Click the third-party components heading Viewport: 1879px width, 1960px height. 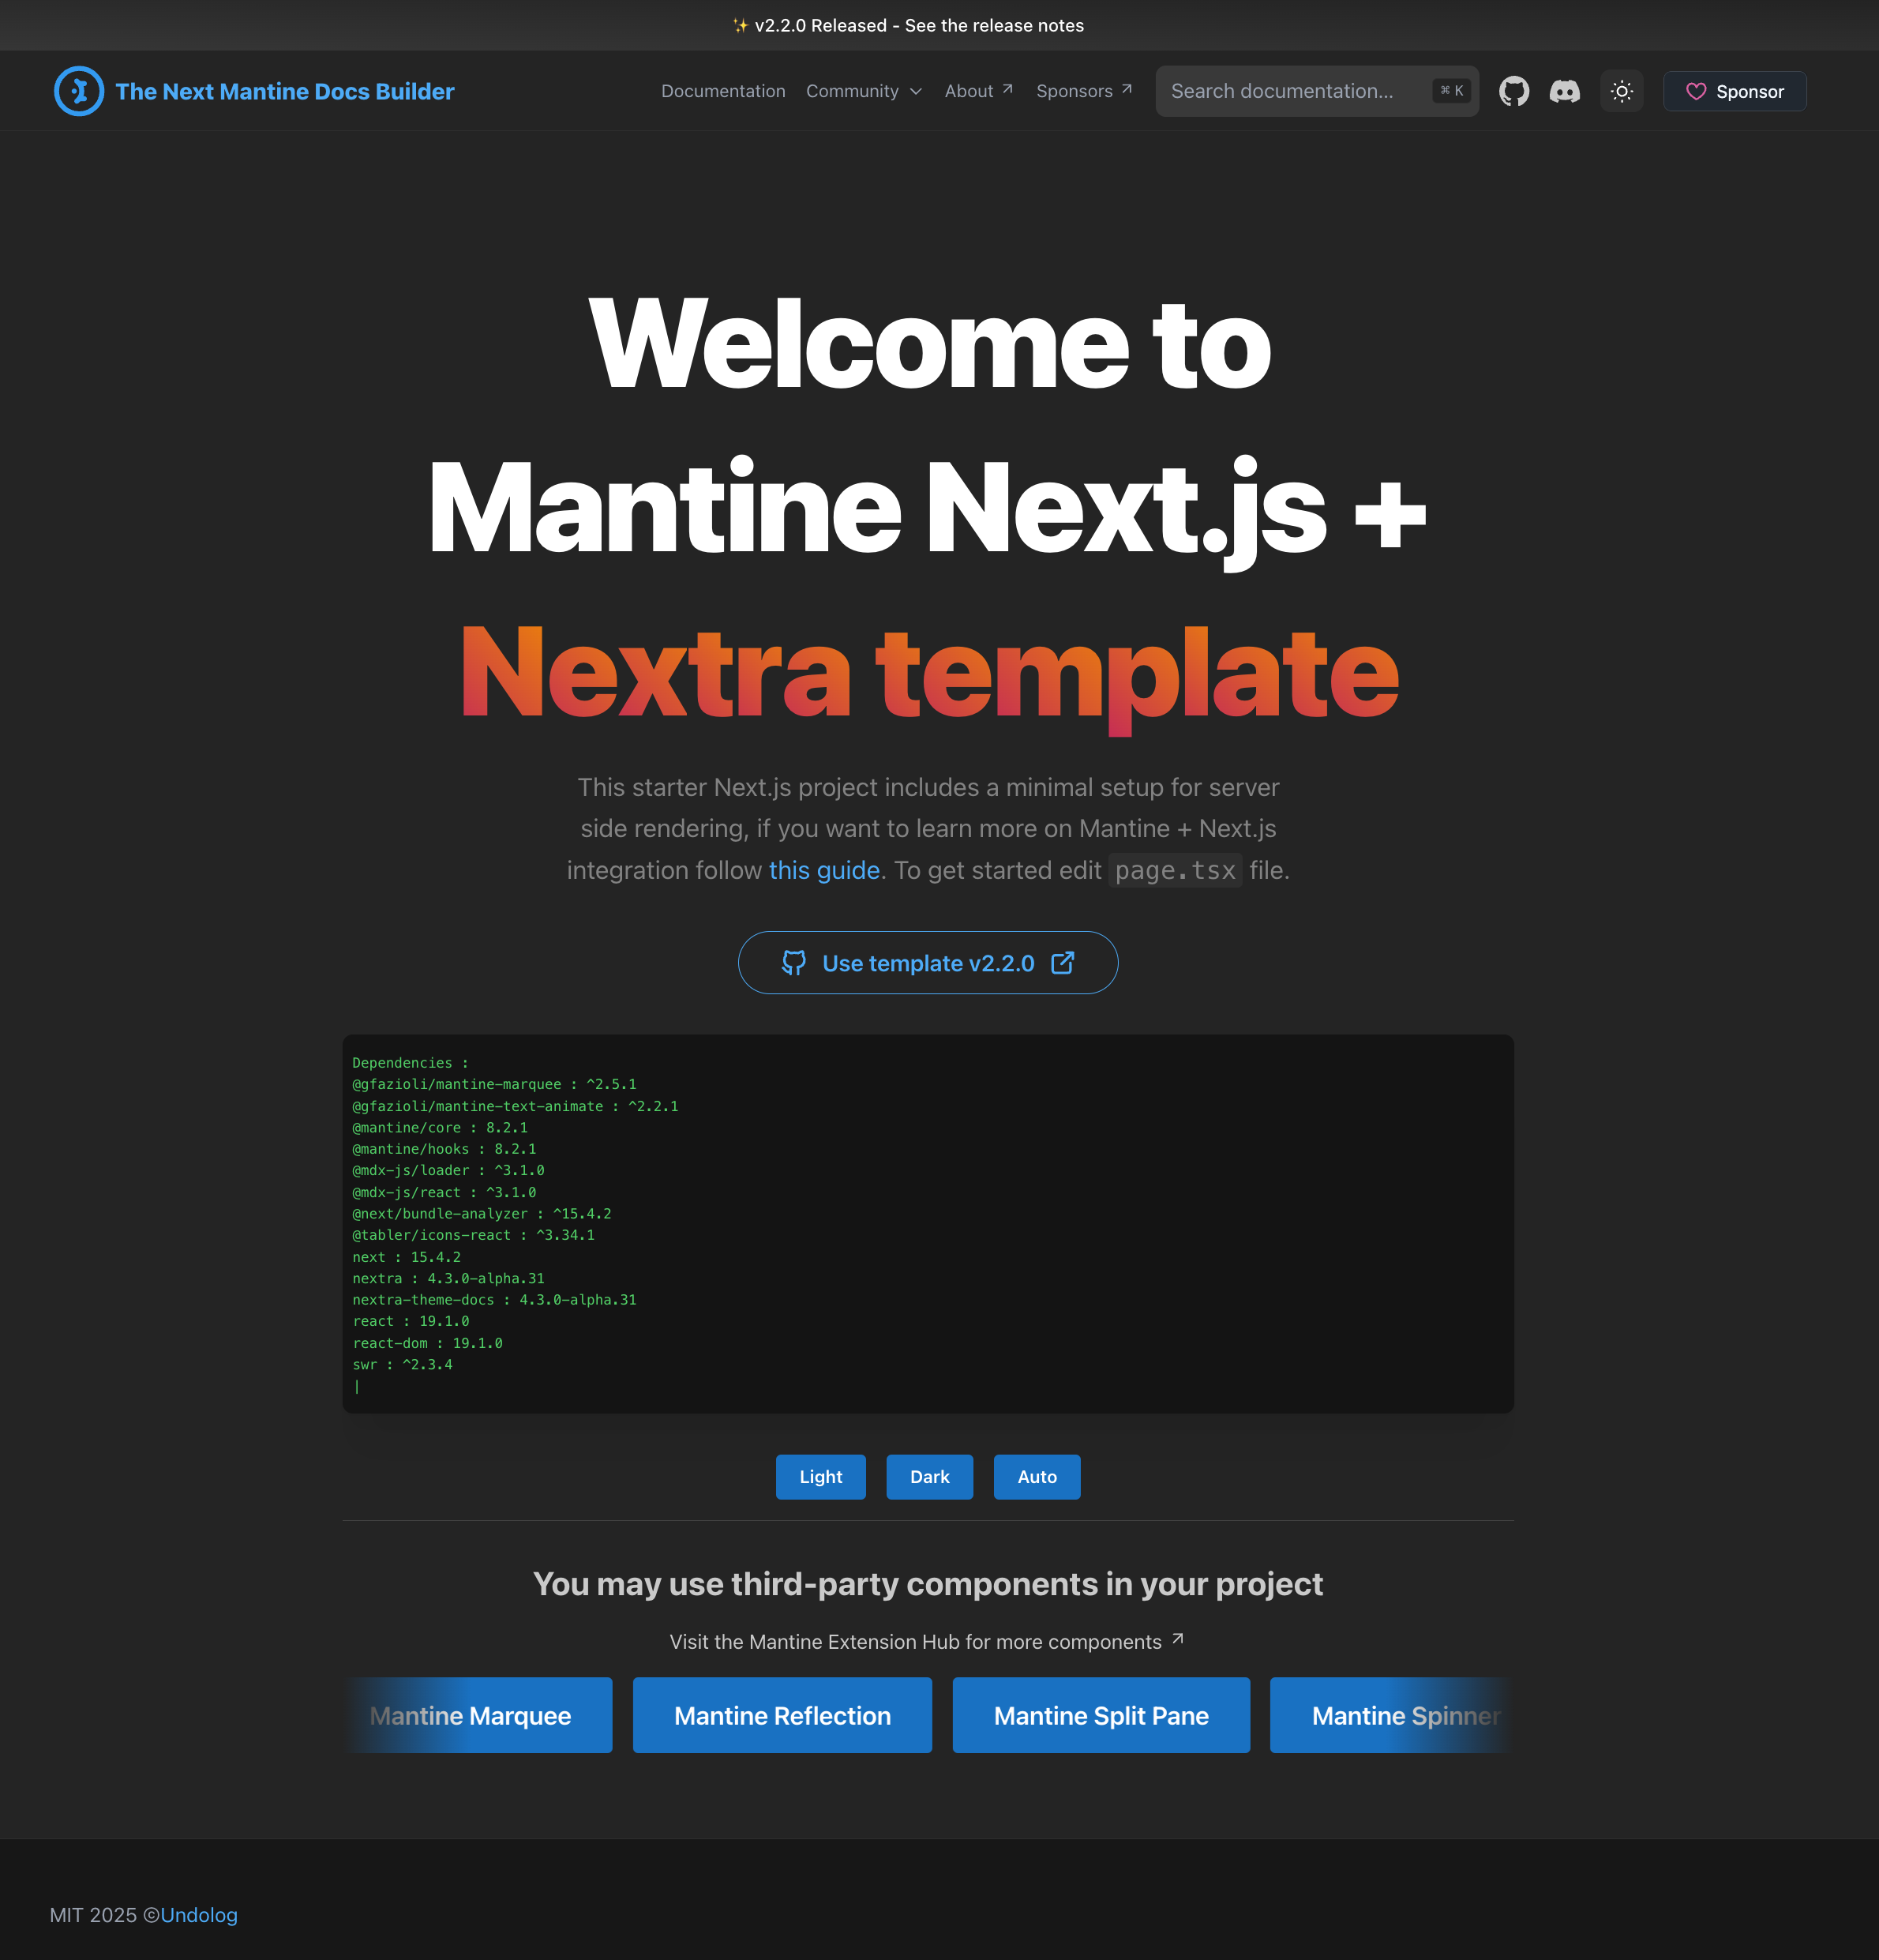[927, 1583]
